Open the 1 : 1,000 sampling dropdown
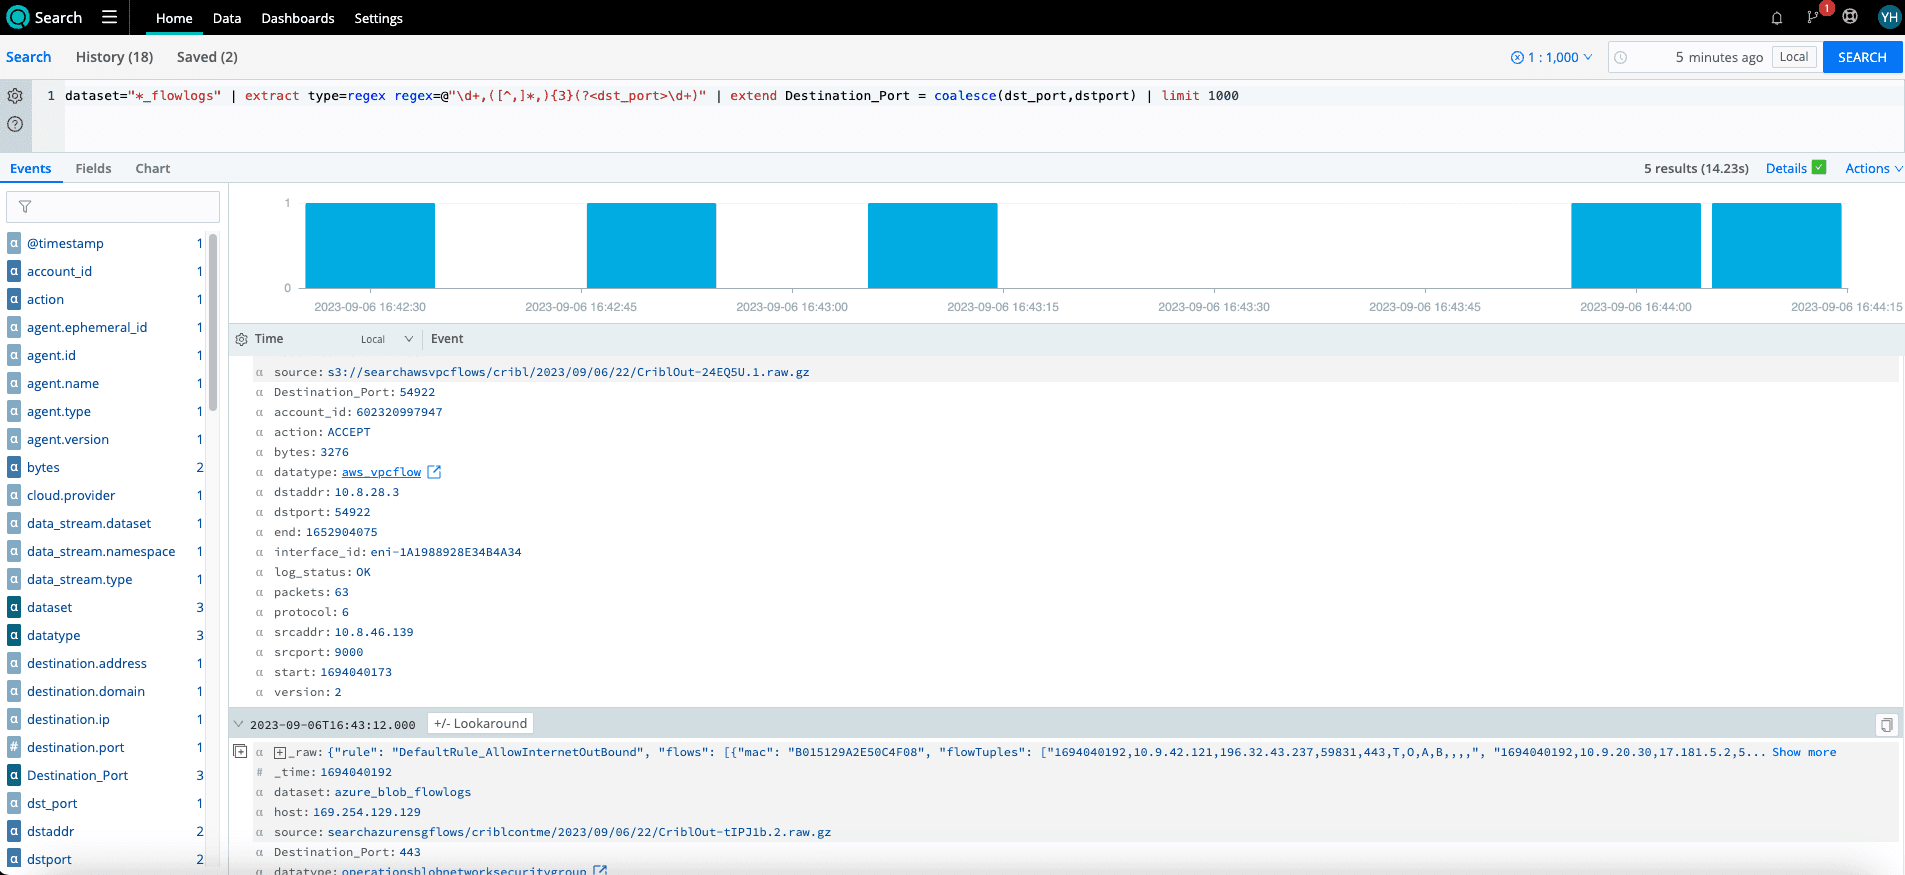This screenshot has width=1905, height=875. [x=1551, y=57]
